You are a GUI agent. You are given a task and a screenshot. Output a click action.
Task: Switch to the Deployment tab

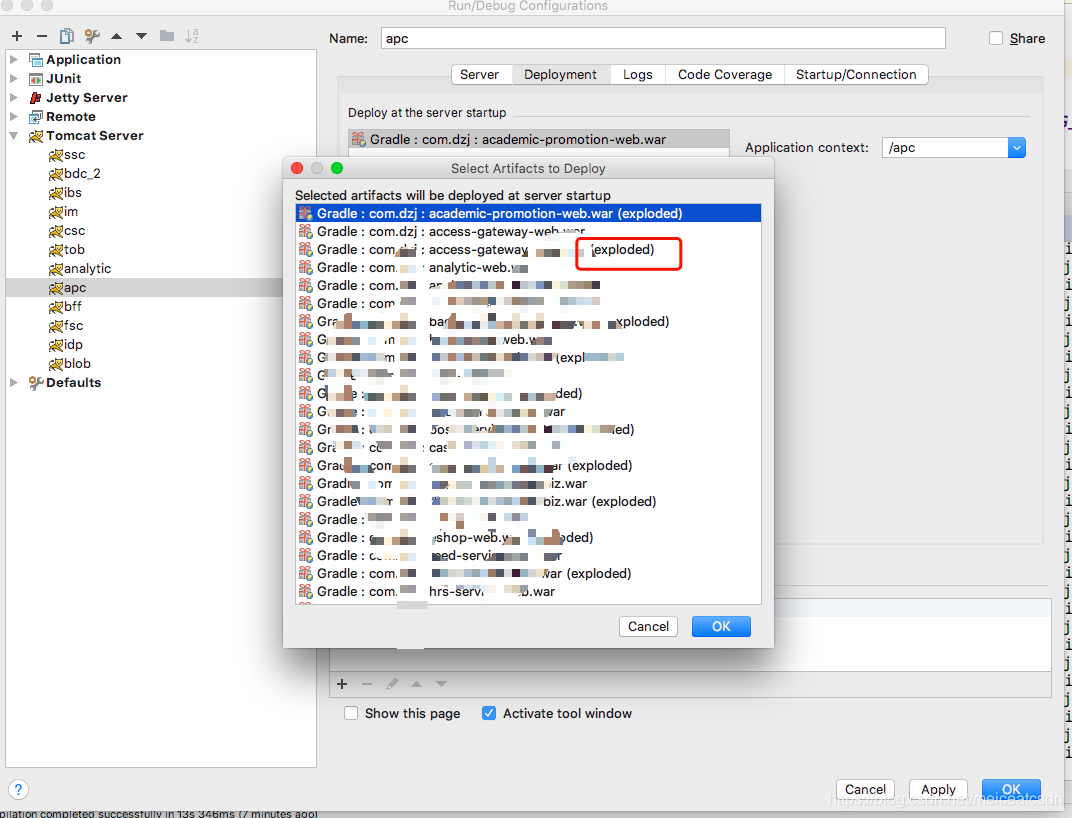pyautogui.click(x=560, y=75)
